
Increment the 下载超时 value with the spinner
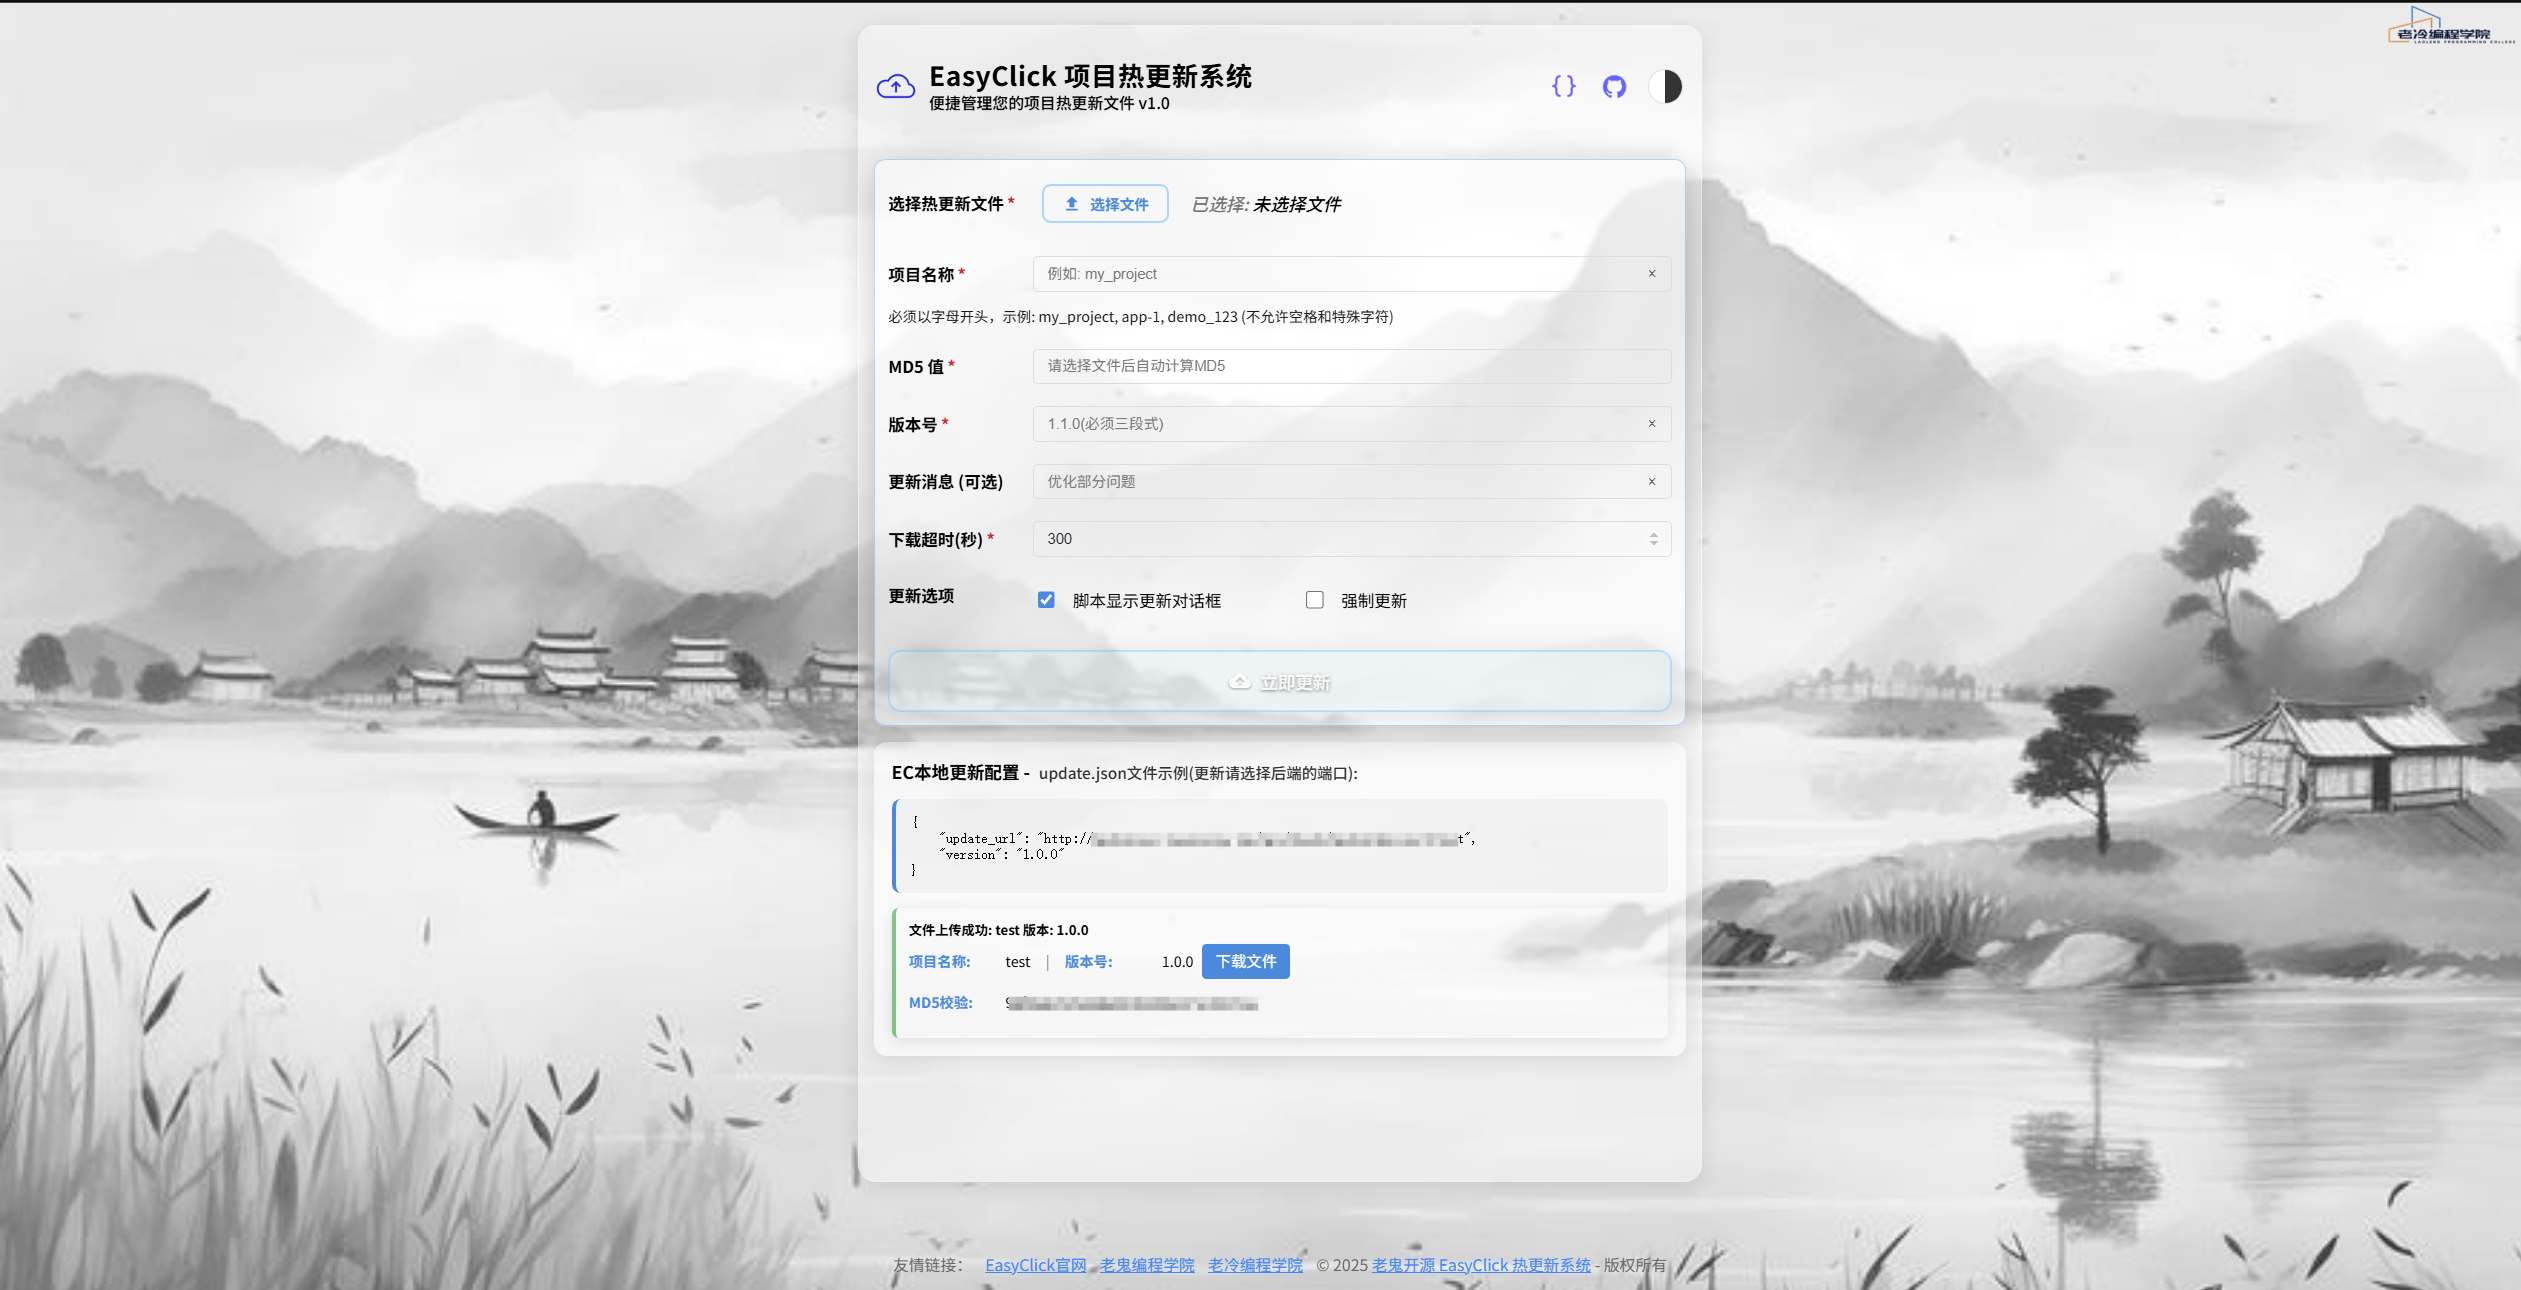1653,534
